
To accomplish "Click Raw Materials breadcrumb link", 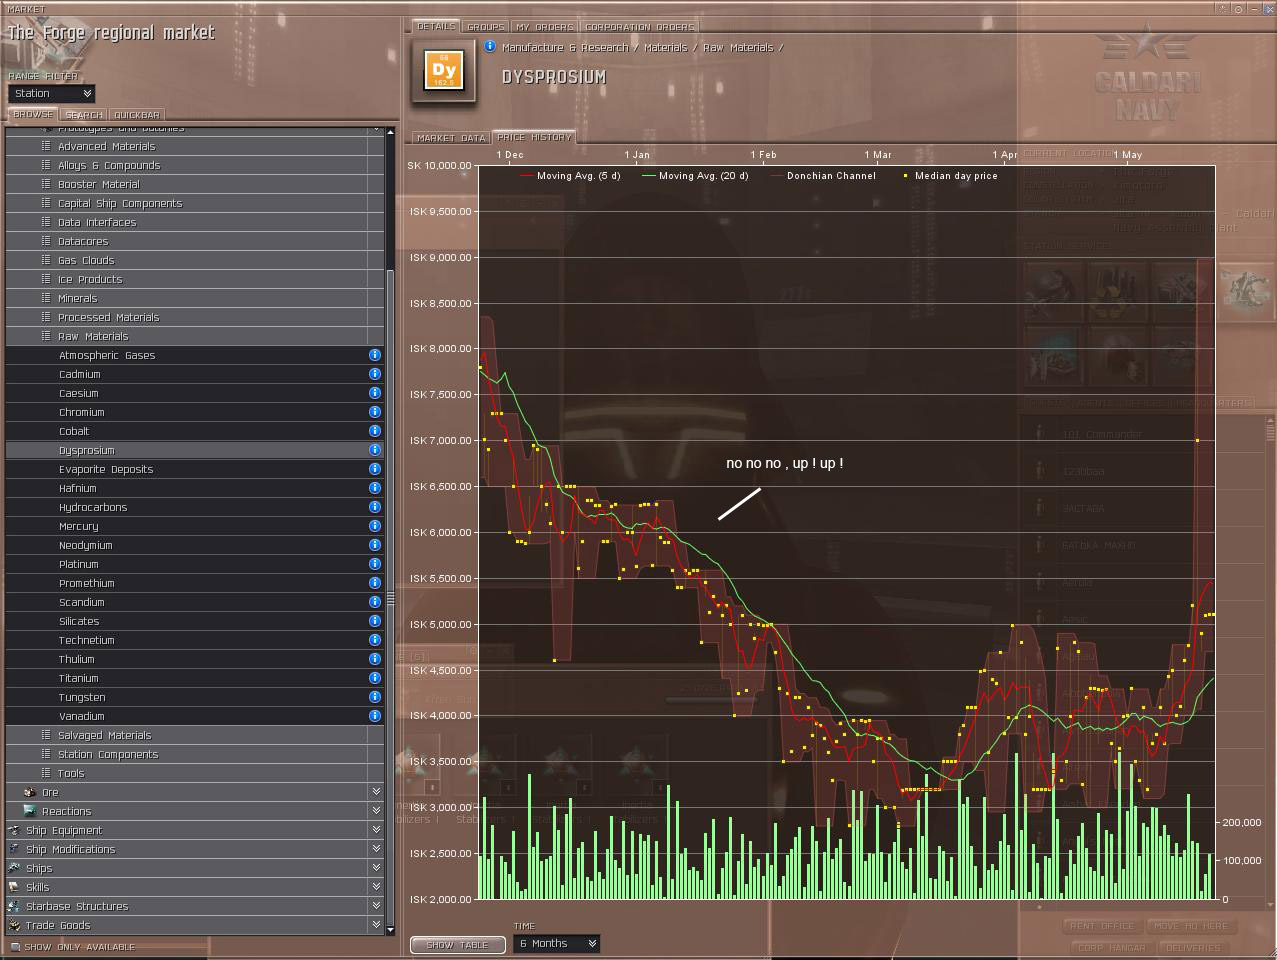I will (738, 47).
